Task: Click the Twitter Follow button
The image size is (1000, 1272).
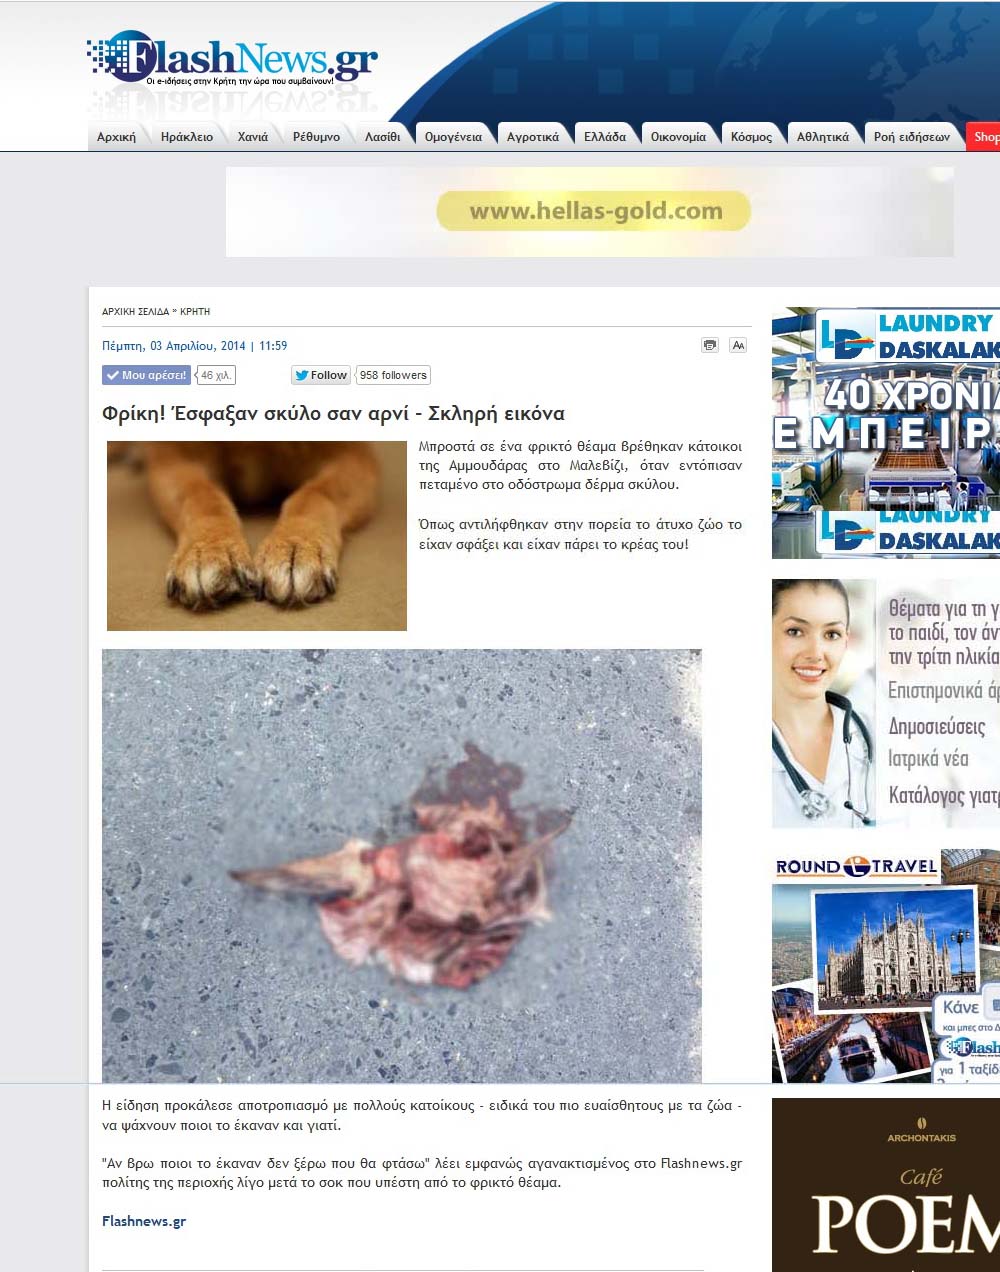Action: click(321, 375)
